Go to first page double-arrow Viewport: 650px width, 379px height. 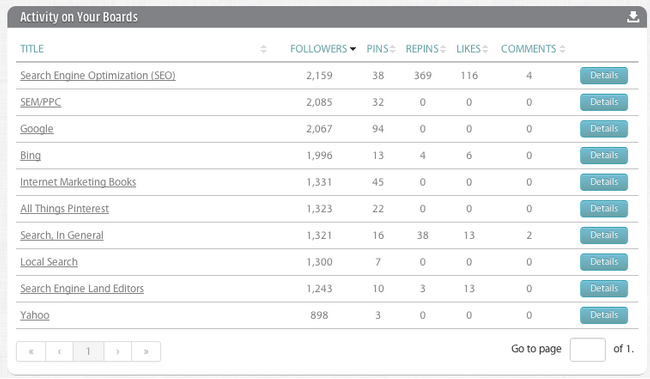[x=31, y=352]
